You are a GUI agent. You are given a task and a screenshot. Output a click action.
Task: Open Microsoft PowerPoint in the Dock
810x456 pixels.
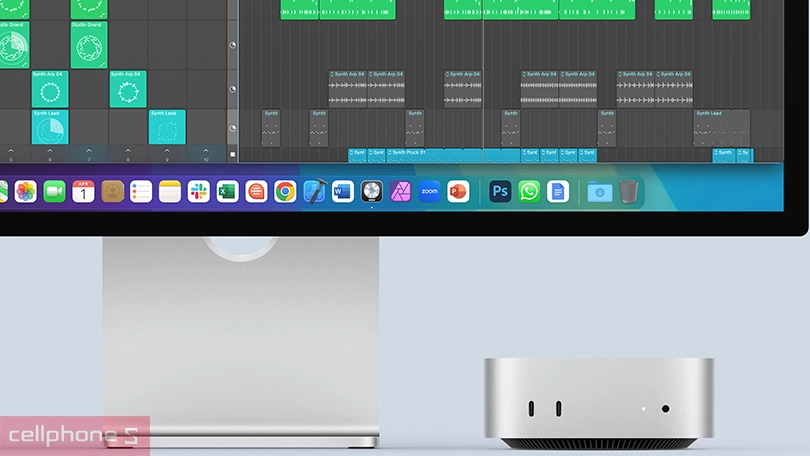[458, 192]
